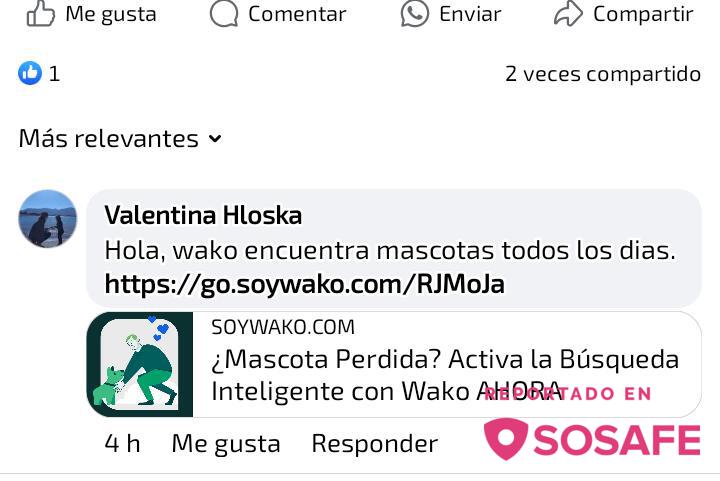Open the blue like reaction count
The height and width of the screenshot is (481, 720).
point(39,73)
